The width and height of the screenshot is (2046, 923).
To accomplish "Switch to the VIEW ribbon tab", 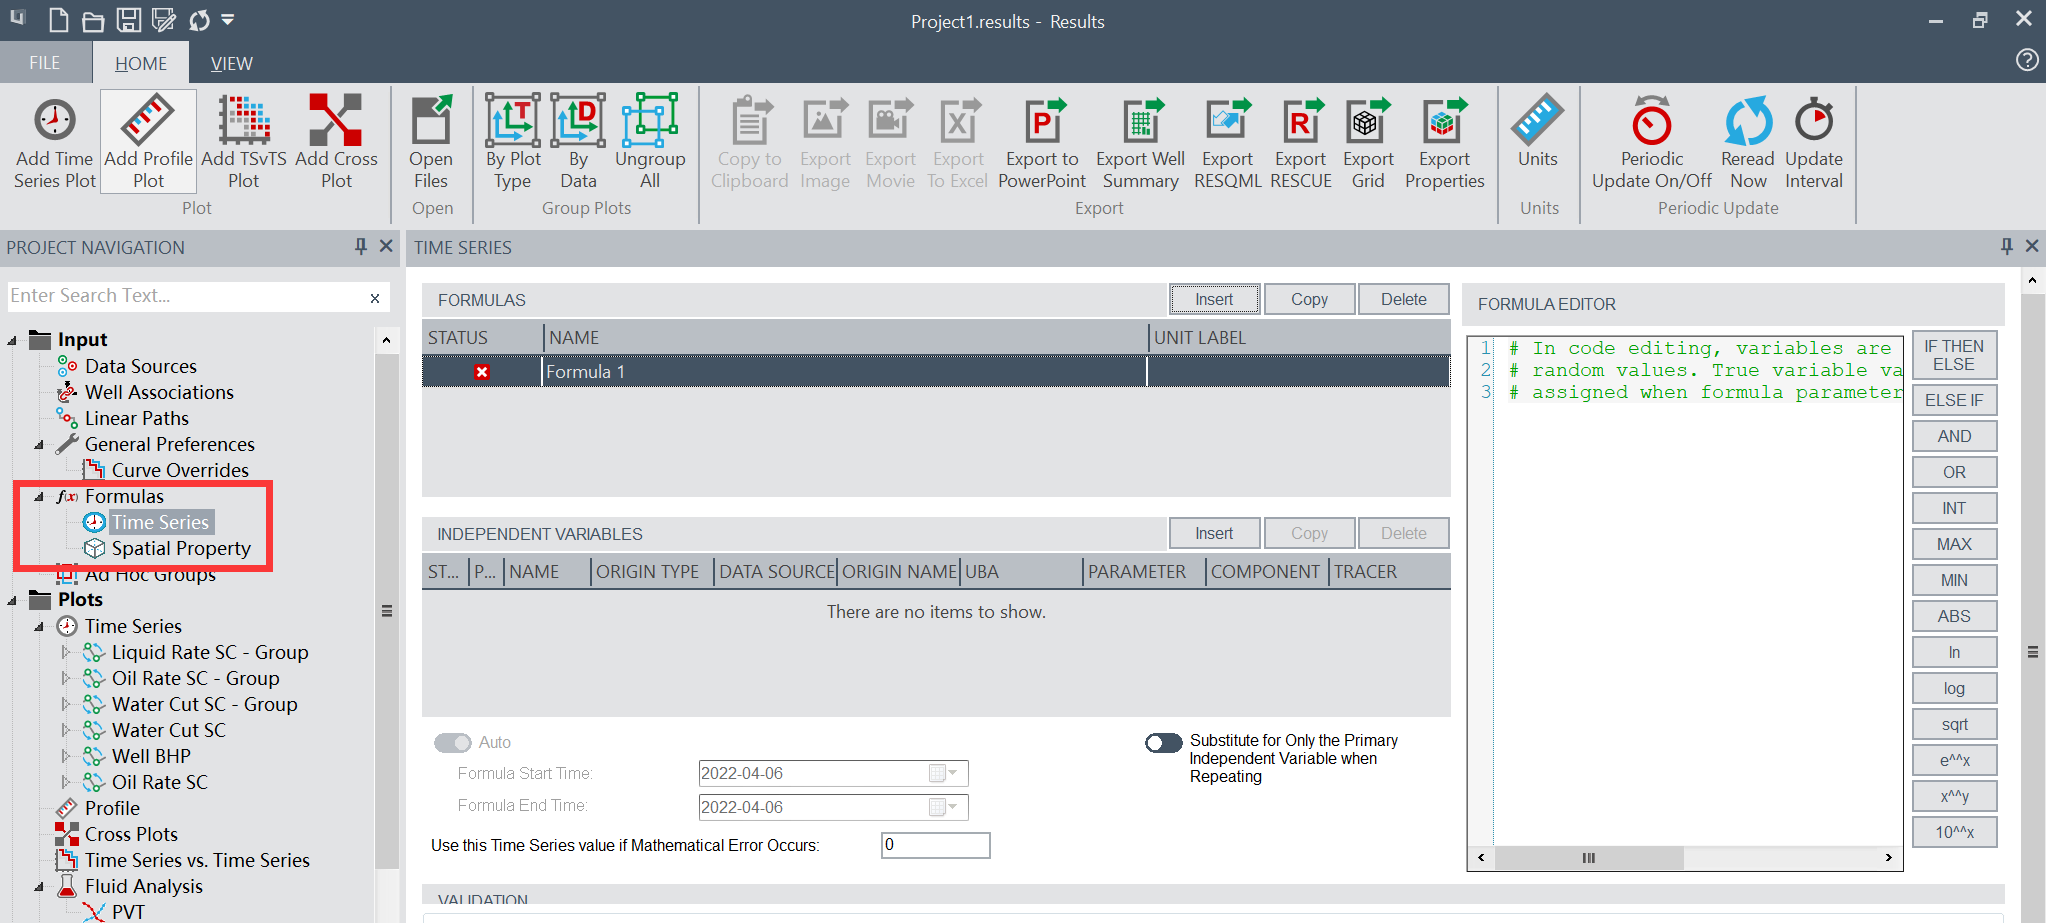I will (231, 63).
